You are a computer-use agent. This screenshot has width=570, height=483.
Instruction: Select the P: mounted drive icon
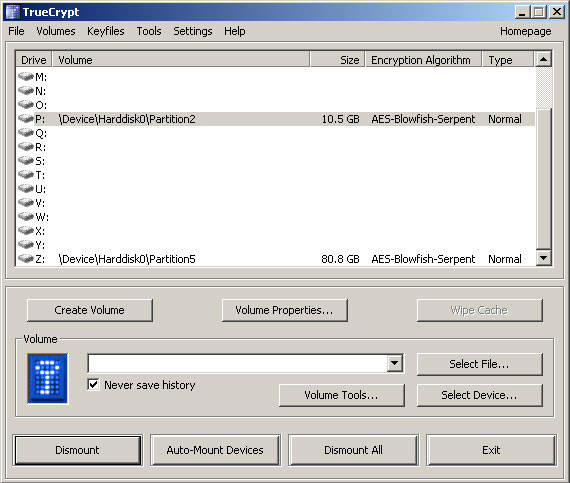pyautogui.click(x=26, y=118)
